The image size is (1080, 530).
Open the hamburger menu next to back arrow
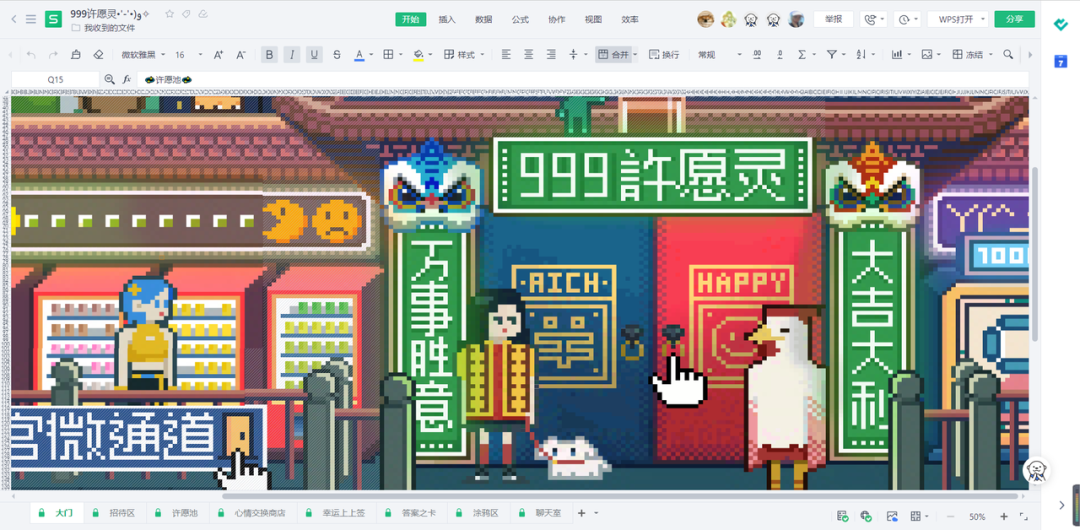pos(31,19)
